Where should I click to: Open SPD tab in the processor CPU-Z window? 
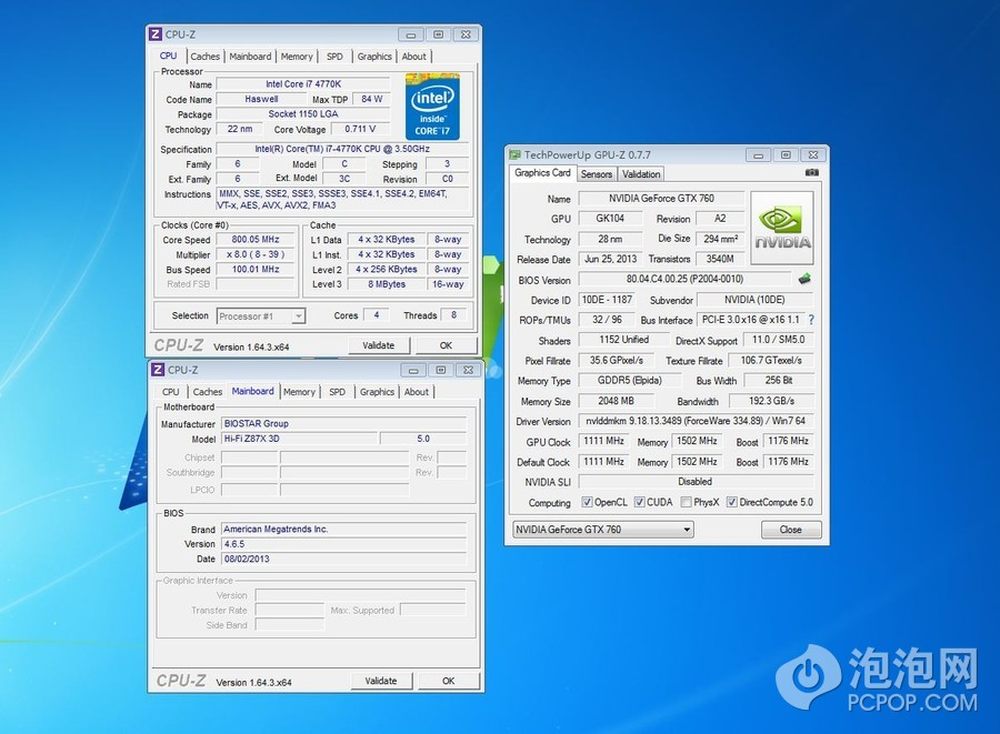click(335, 56)
